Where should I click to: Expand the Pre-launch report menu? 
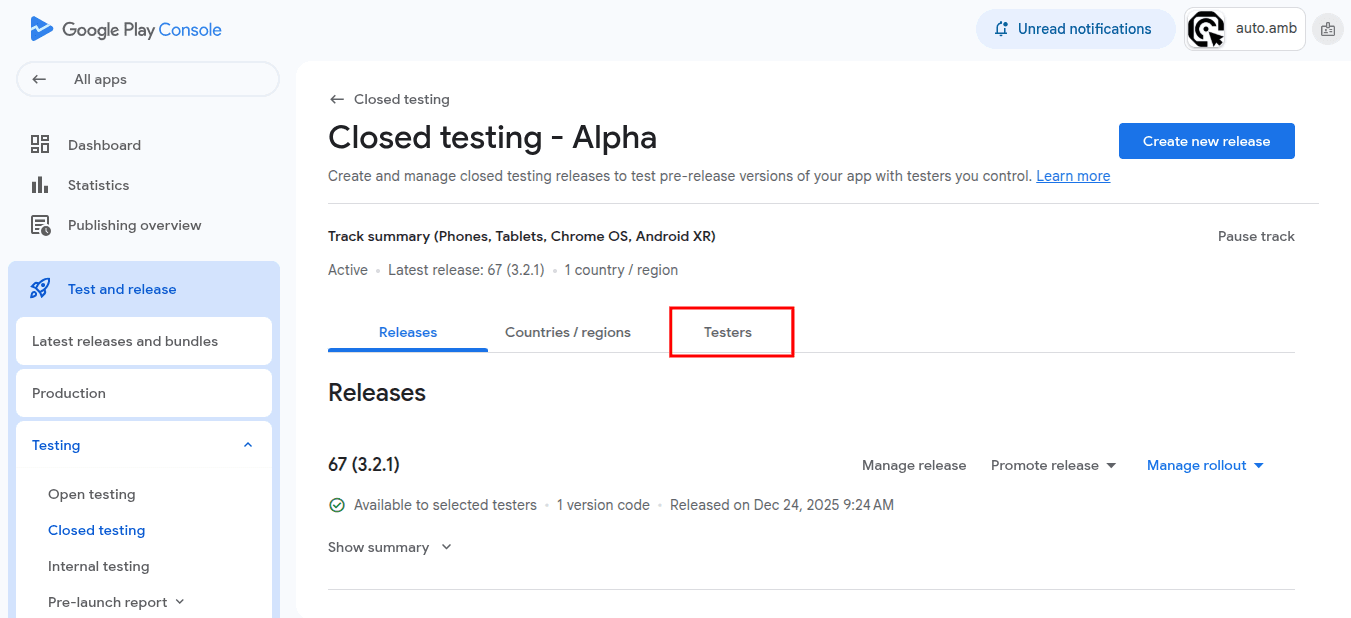click(x=180, y=601)
